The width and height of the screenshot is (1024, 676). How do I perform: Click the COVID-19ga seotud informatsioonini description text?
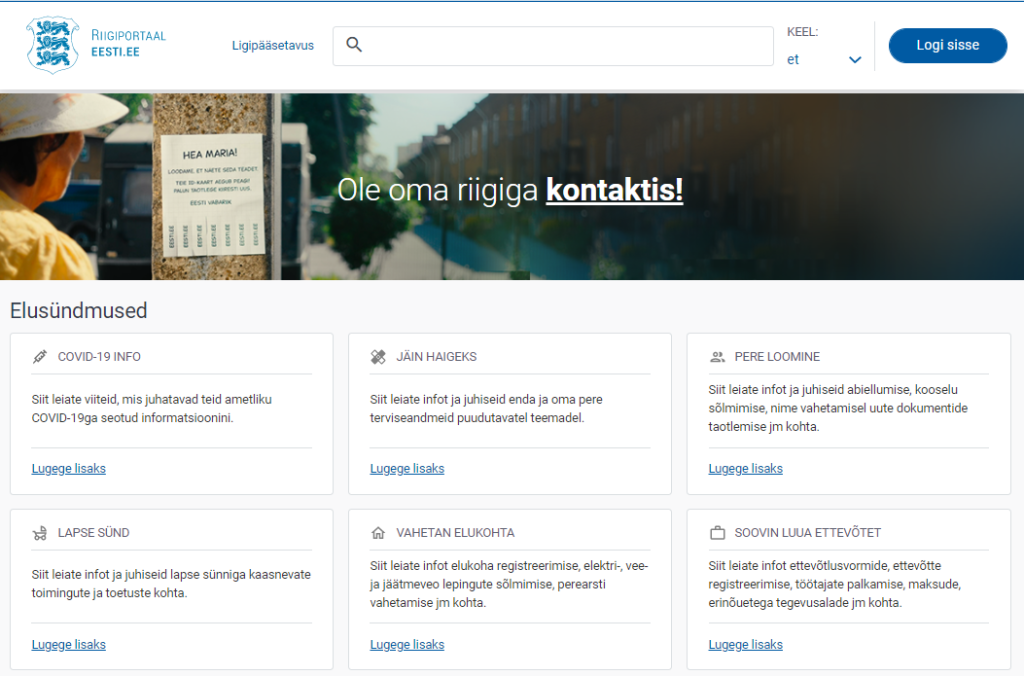pyautogui.click(x=152, y=408)
